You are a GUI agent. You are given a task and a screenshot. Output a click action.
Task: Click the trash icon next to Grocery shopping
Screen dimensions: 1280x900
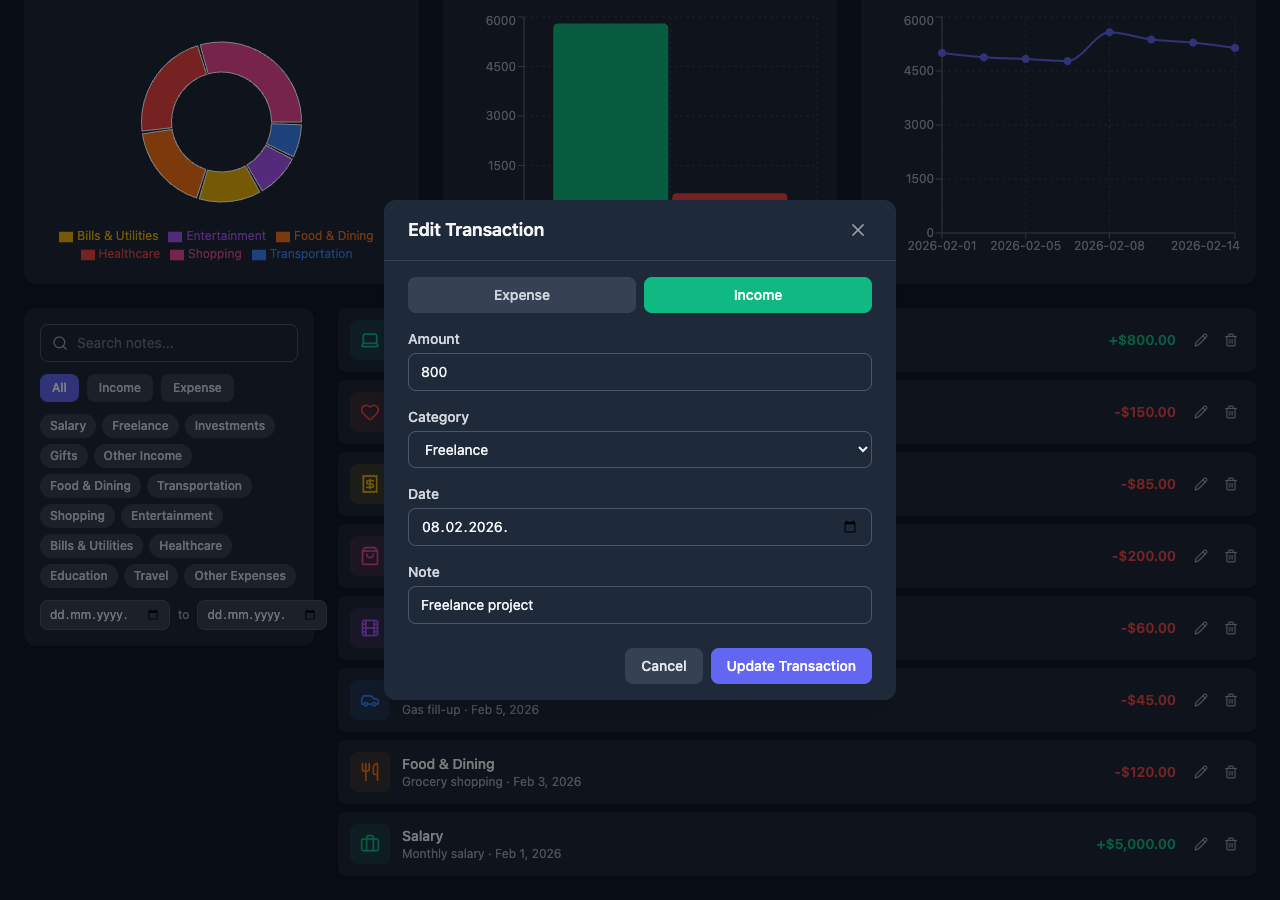point(1230,772)
